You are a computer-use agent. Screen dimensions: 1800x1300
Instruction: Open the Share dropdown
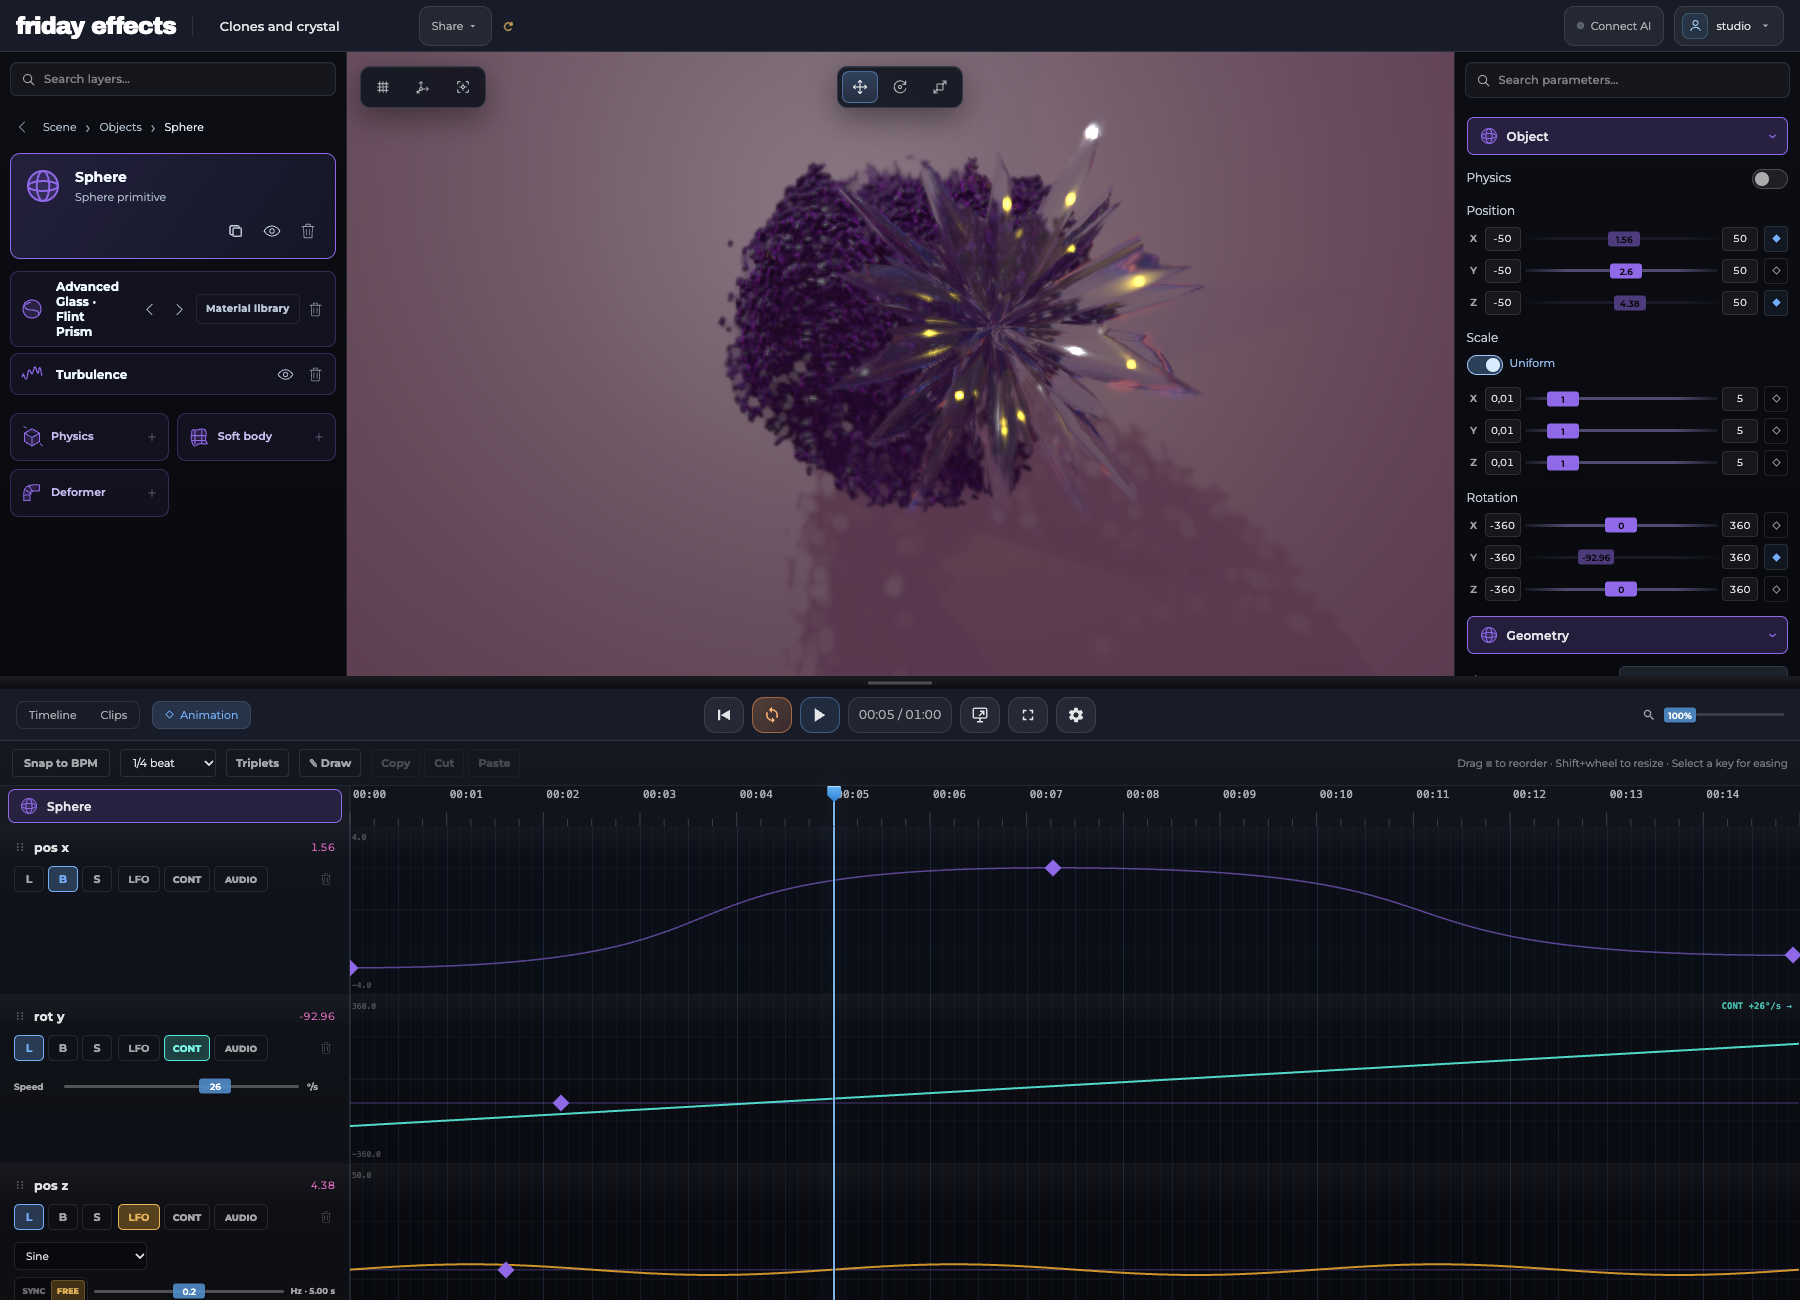[455, 26]
